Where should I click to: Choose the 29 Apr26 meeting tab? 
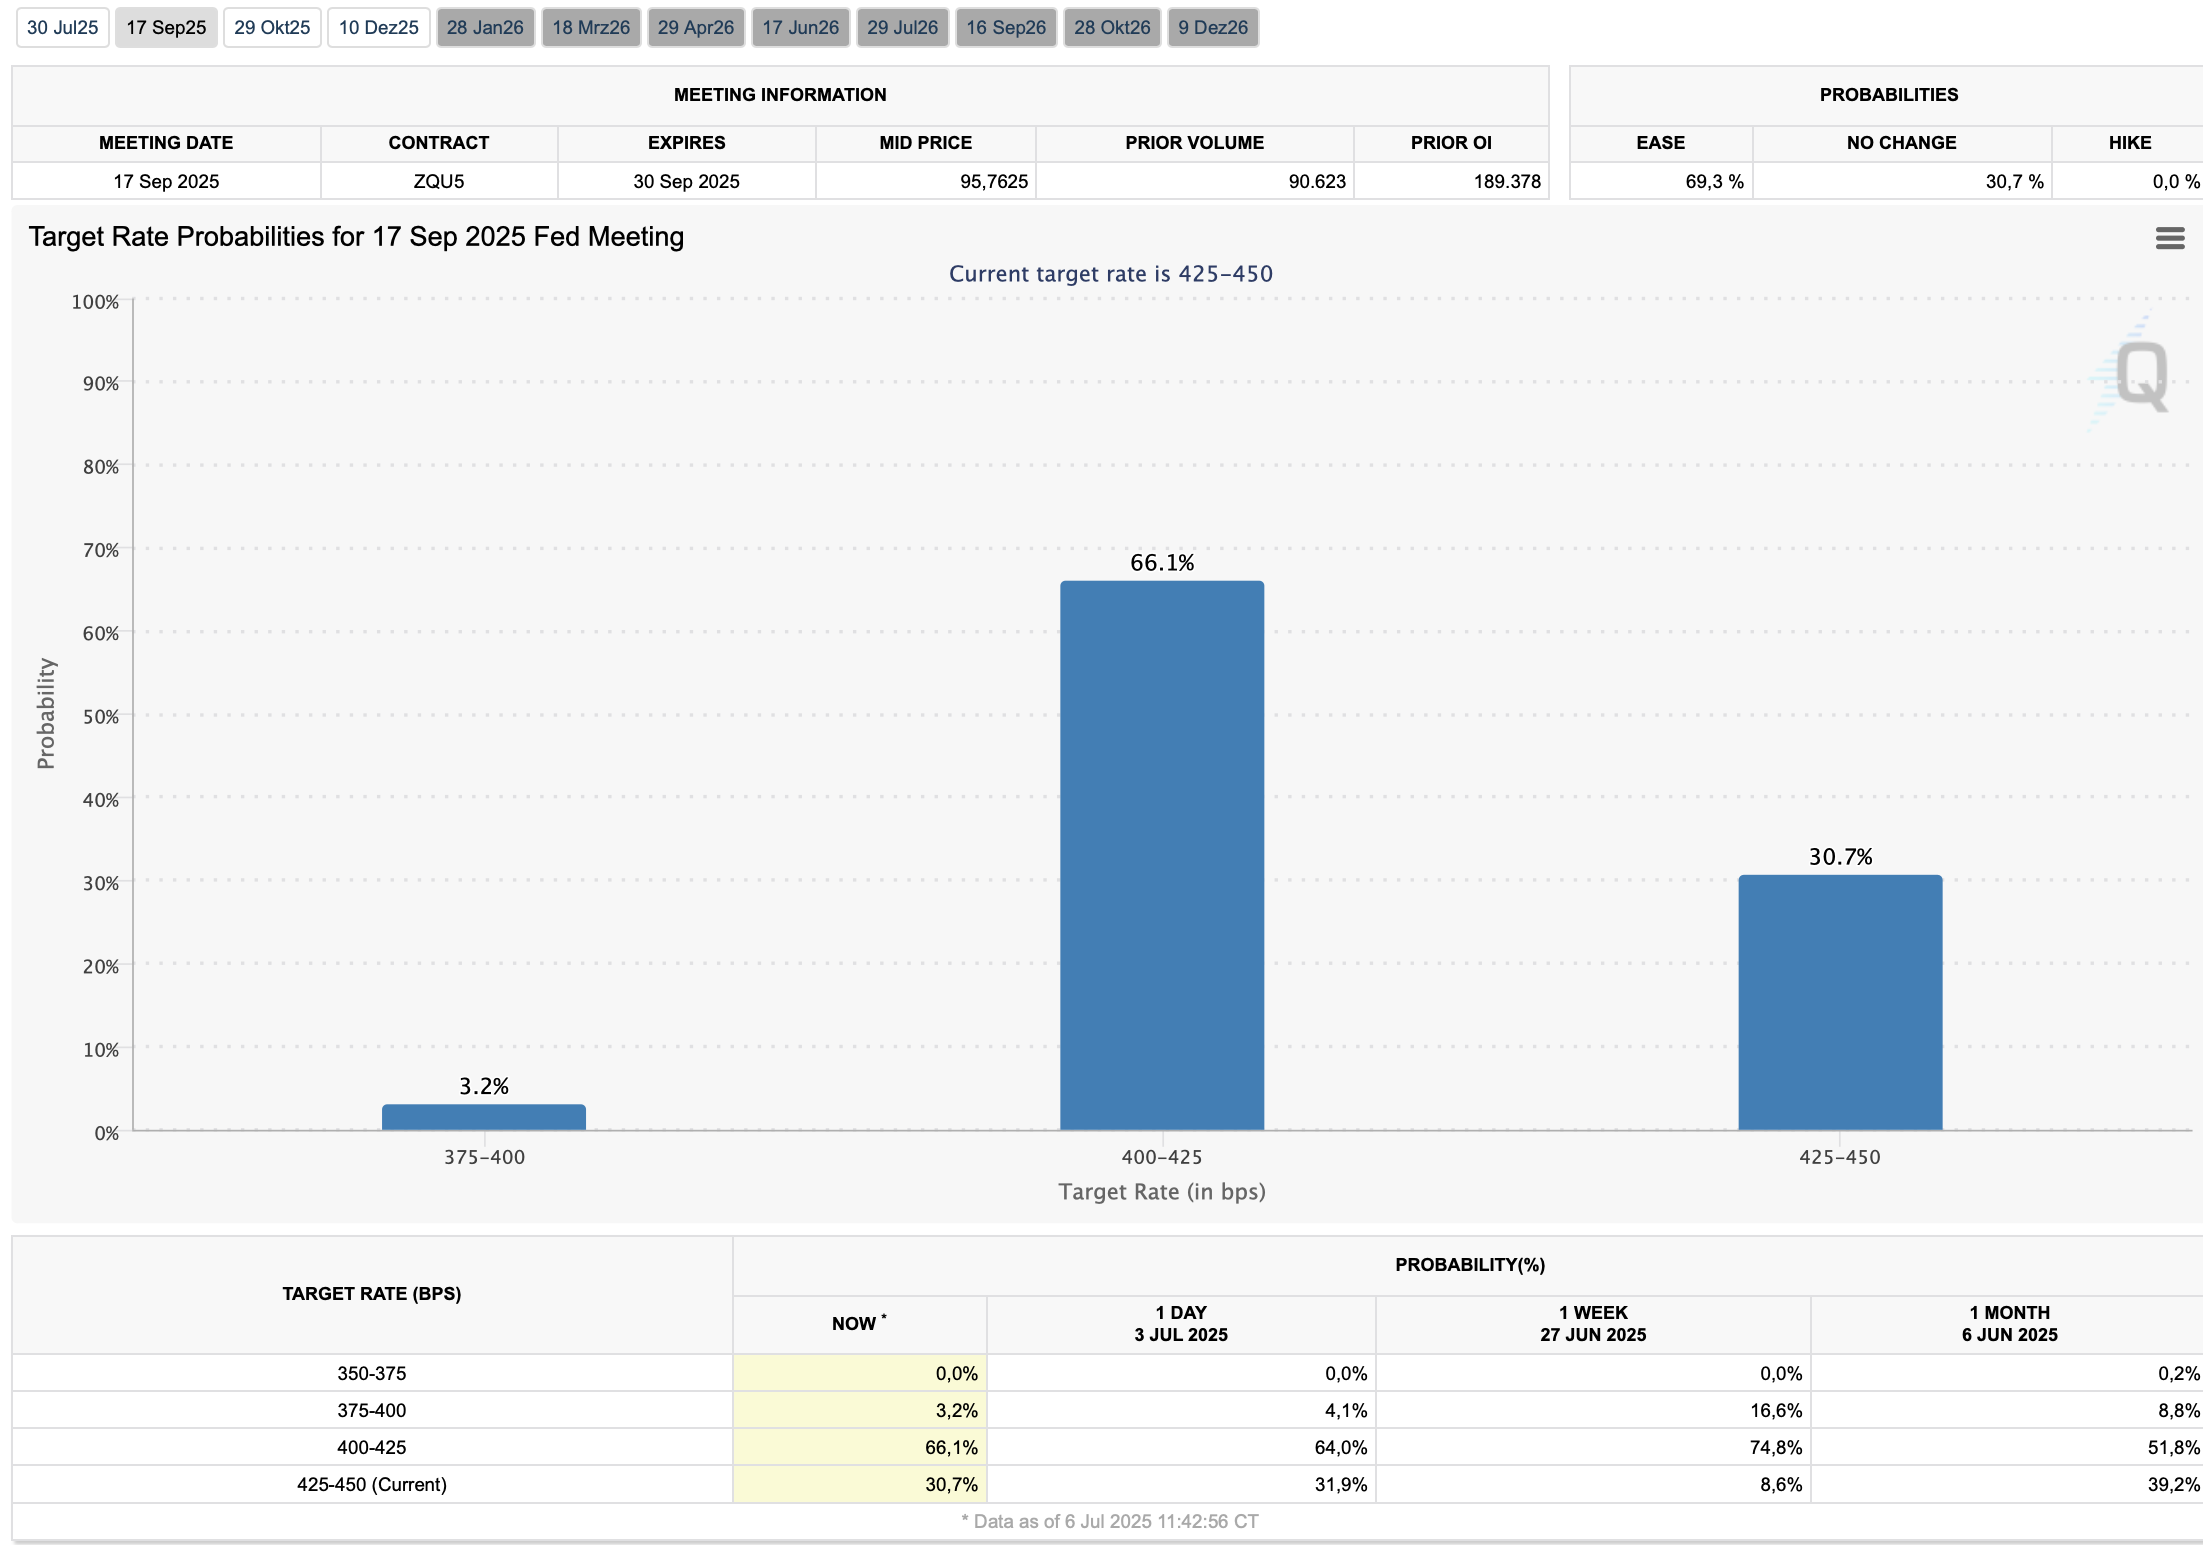click(x=696, y=28)
